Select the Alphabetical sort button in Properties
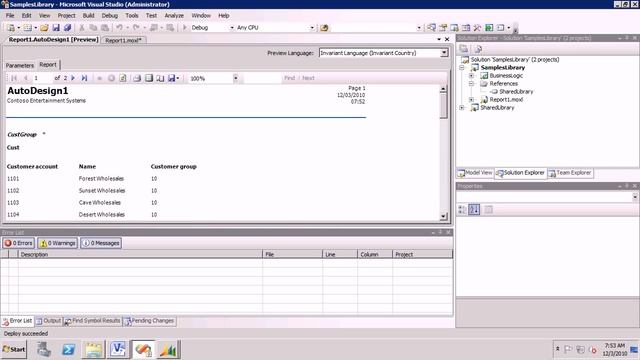 click(x=474, y=210)
